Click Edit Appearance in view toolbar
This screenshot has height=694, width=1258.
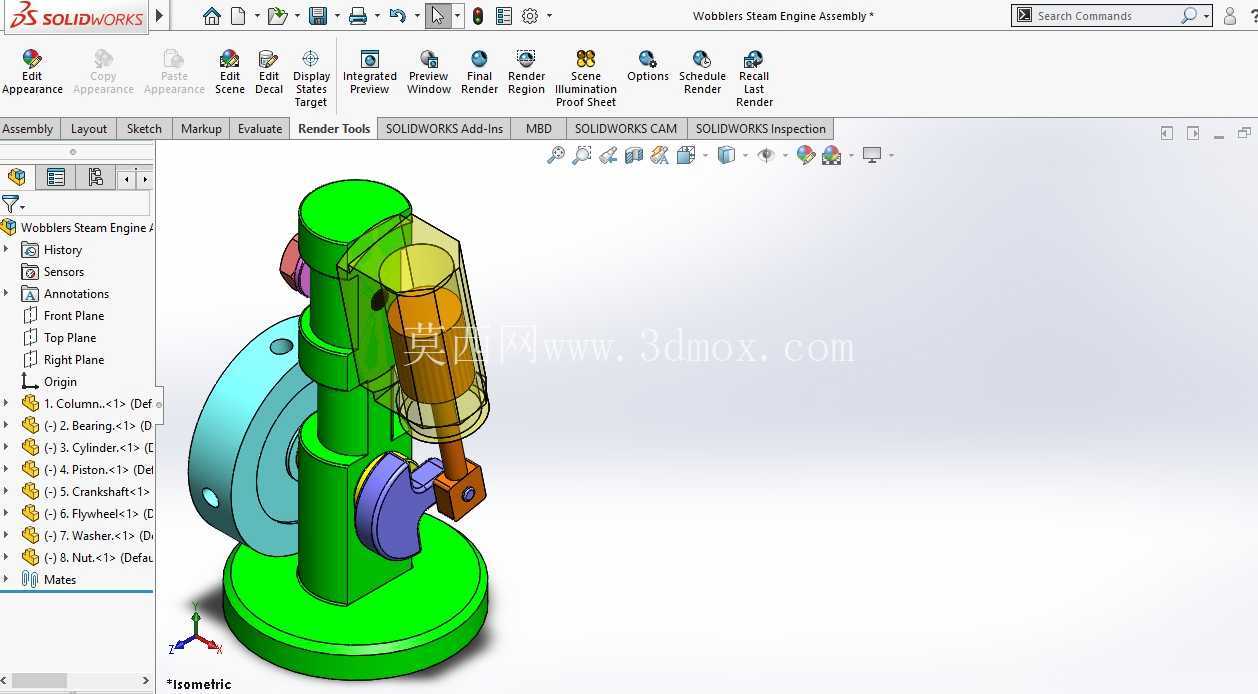pyautogui.click(x=806, y=155)
